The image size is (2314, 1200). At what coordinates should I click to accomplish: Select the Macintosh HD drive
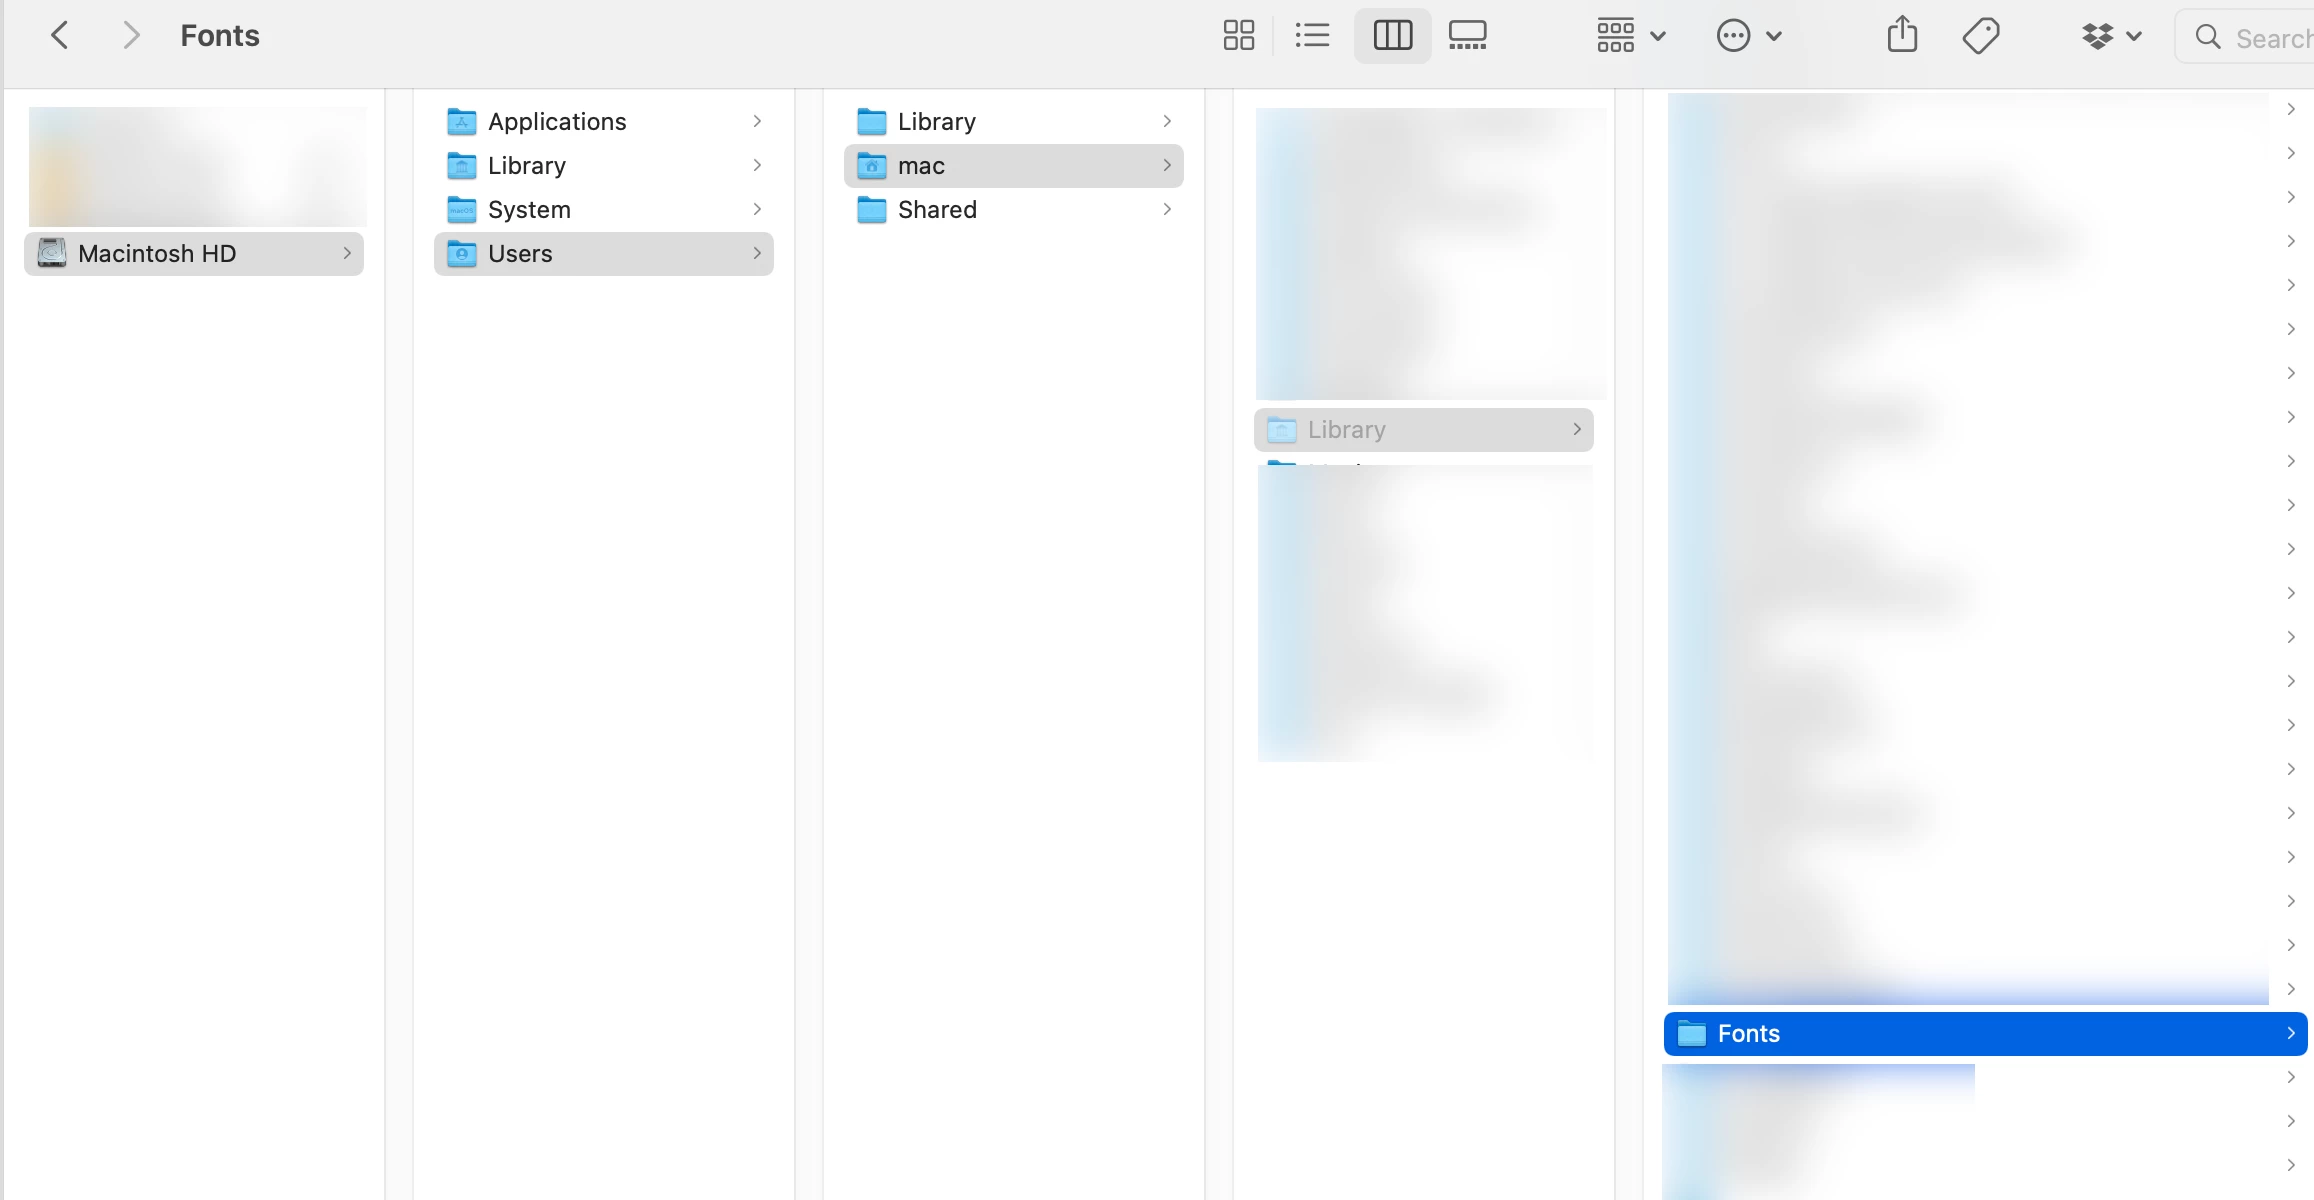[x=157, y=254]
